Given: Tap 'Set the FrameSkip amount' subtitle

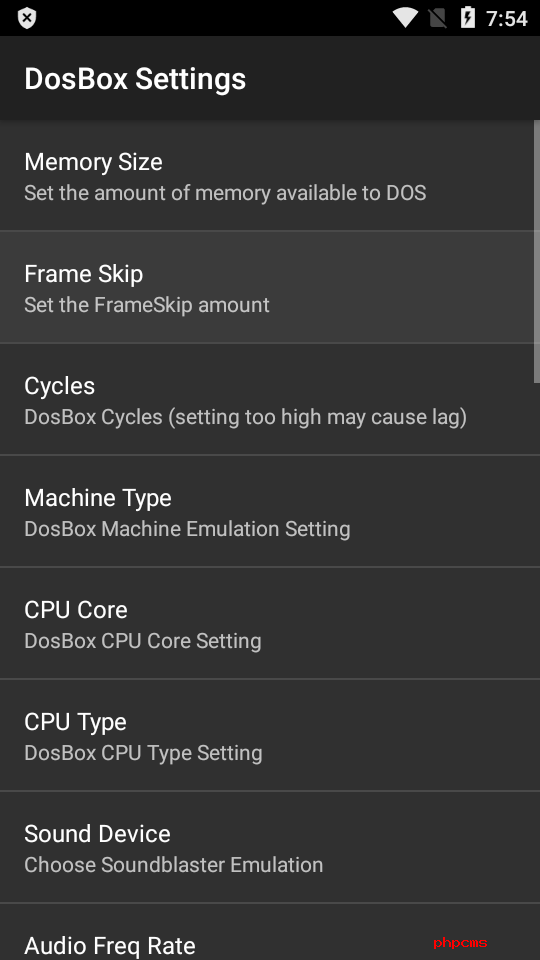Looking at the screenshot, I should [x=147, y=304].
